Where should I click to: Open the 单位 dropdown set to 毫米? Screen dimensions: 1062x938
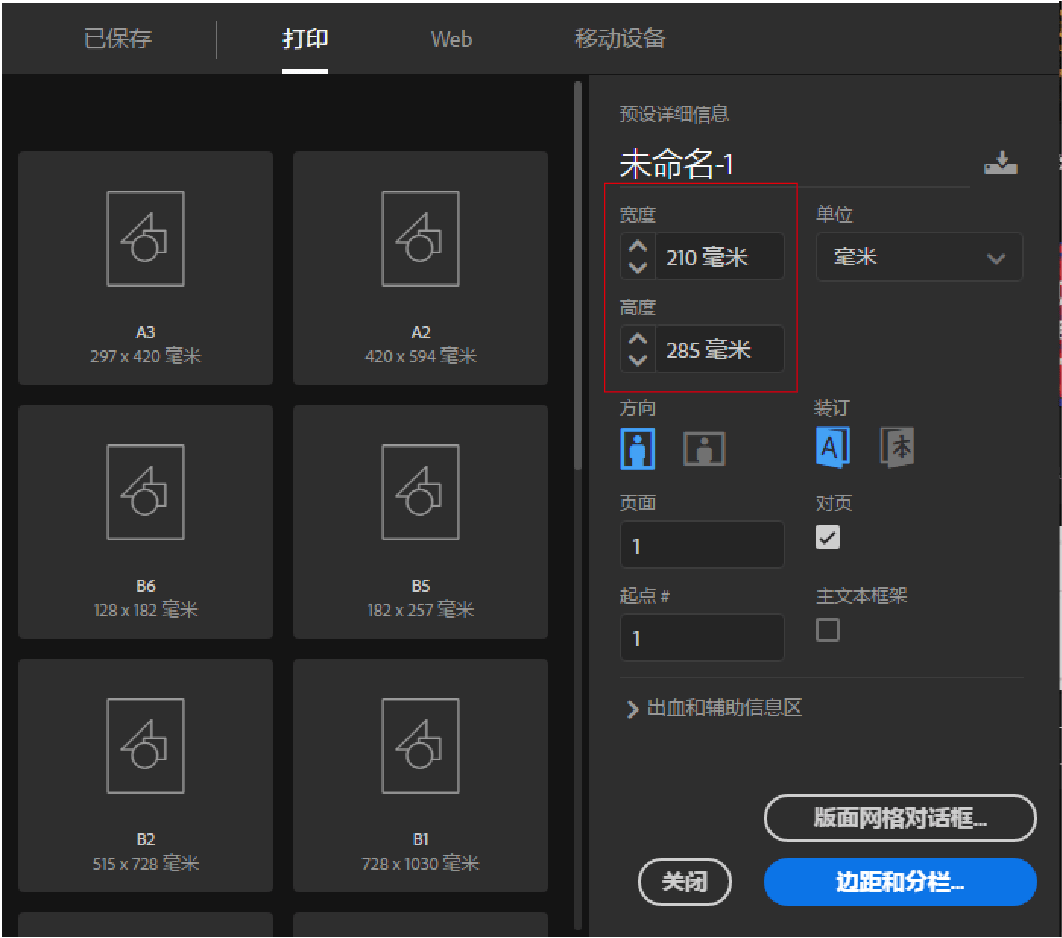(x=919, y=257)
